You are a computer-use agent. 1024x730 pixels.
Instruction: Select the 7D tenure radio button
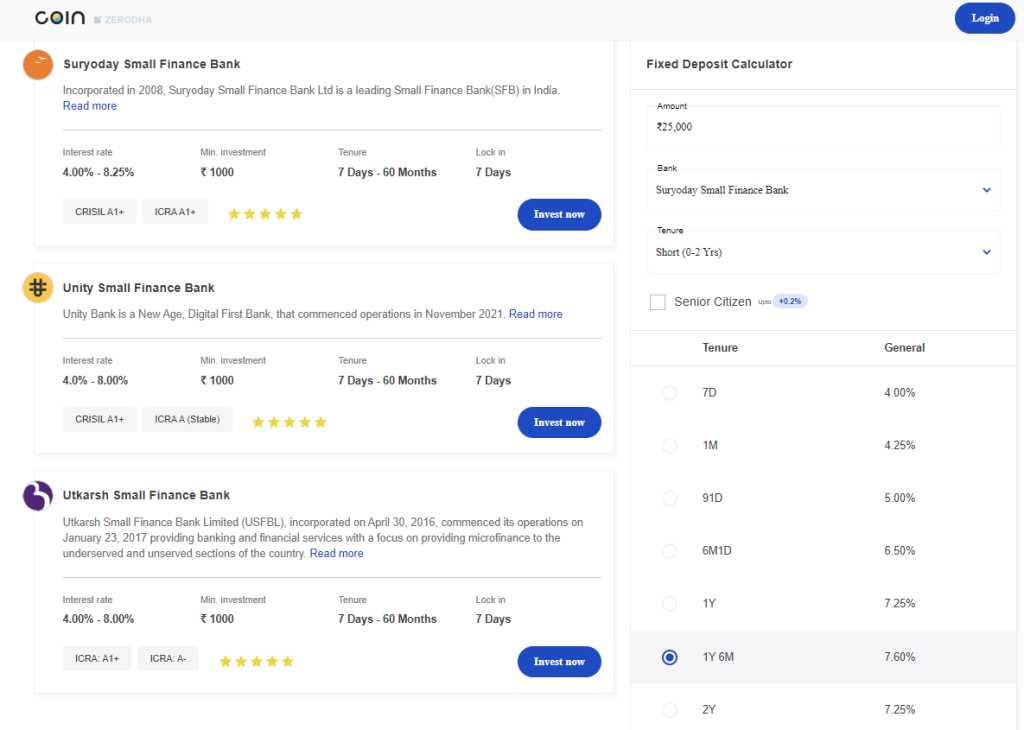(669, 393)
